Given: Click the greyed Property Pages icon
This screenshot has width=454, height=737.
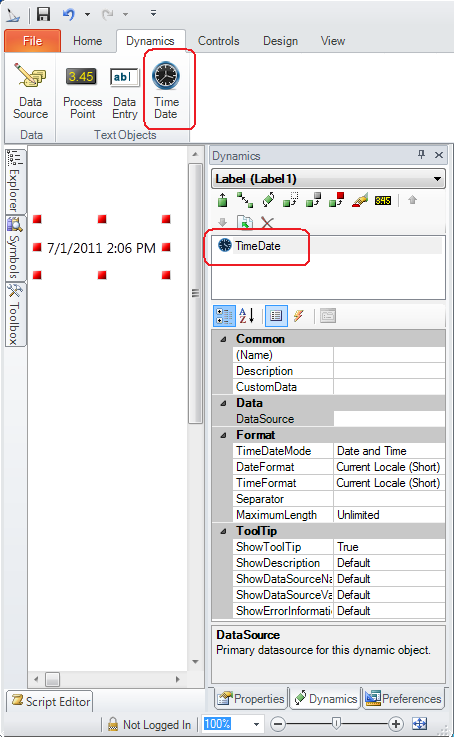Looking at the screenshot, I should 328,316.
